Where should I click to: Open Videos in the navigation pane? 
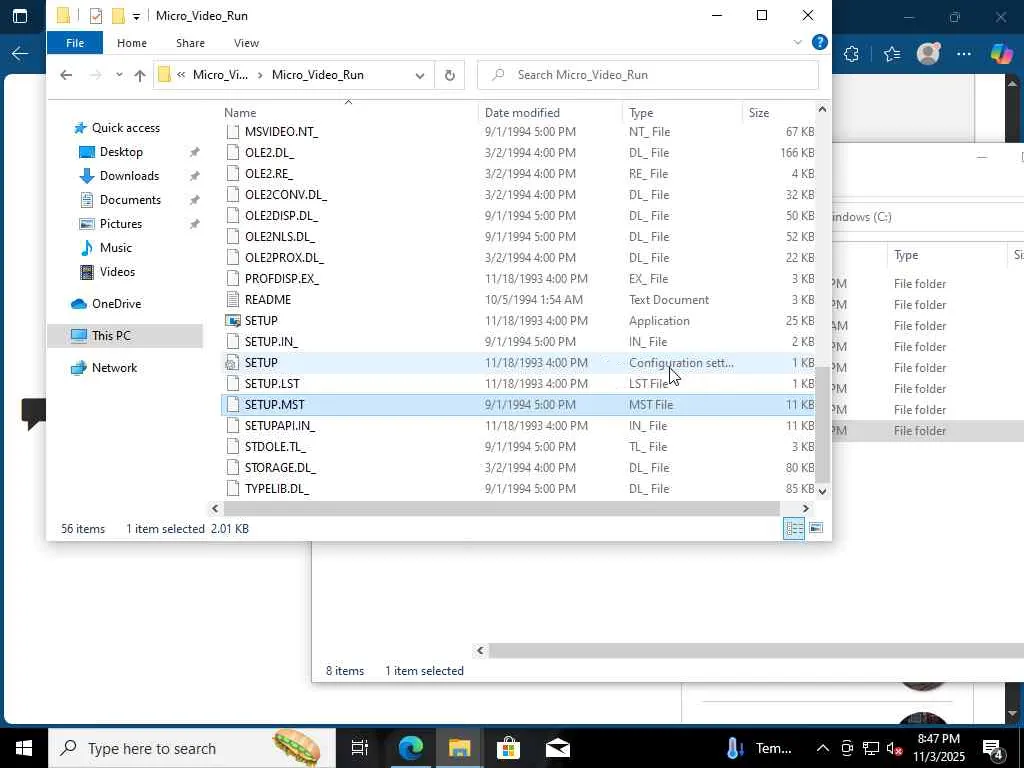pos(117,272)
